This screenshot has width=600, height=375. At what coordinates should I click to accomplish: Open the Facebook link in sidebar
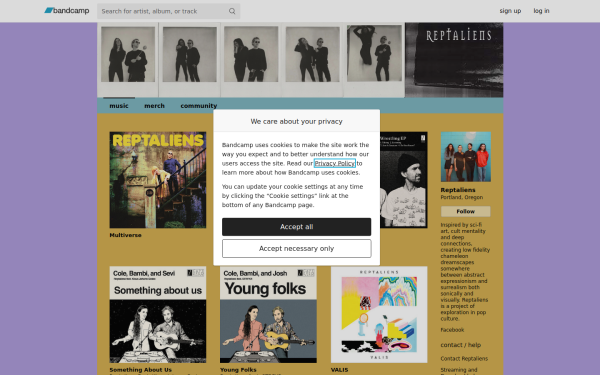click(452, 330)
